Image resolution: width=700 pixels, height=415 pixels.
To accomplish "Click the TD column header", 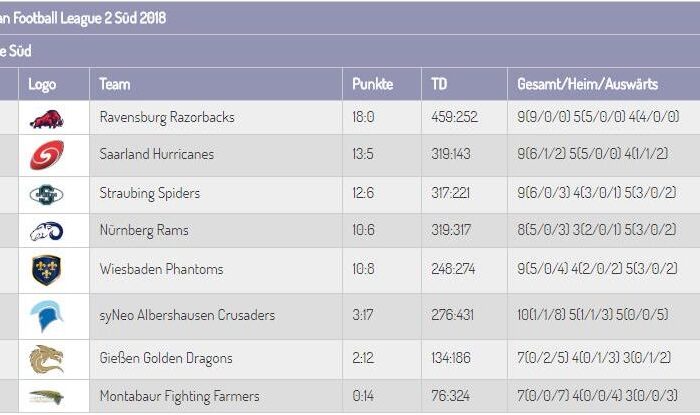I will (439, 85).
